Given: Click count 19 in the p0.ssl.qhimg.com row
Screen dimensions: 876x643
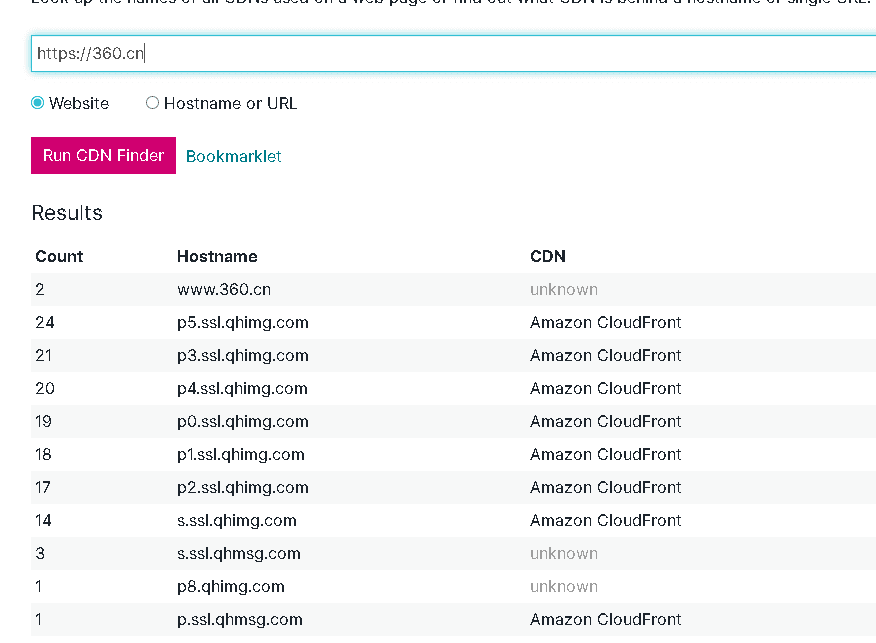Looking at the screenshot, I should (44, 421).
